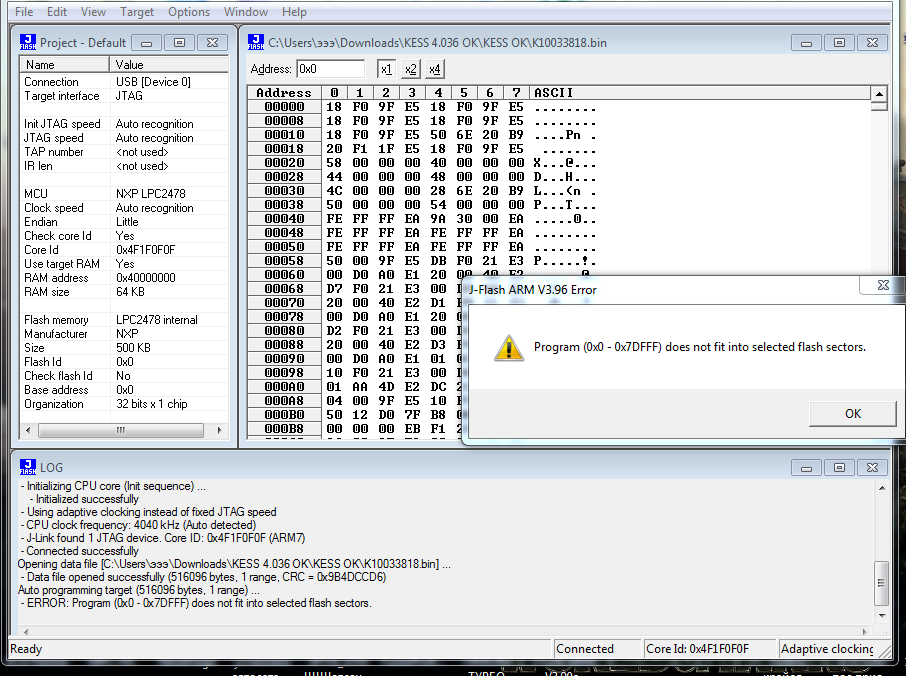Click the ERROR line in the LOG
This screenshot has height=676, width=906.
click(x=196, y=603)
